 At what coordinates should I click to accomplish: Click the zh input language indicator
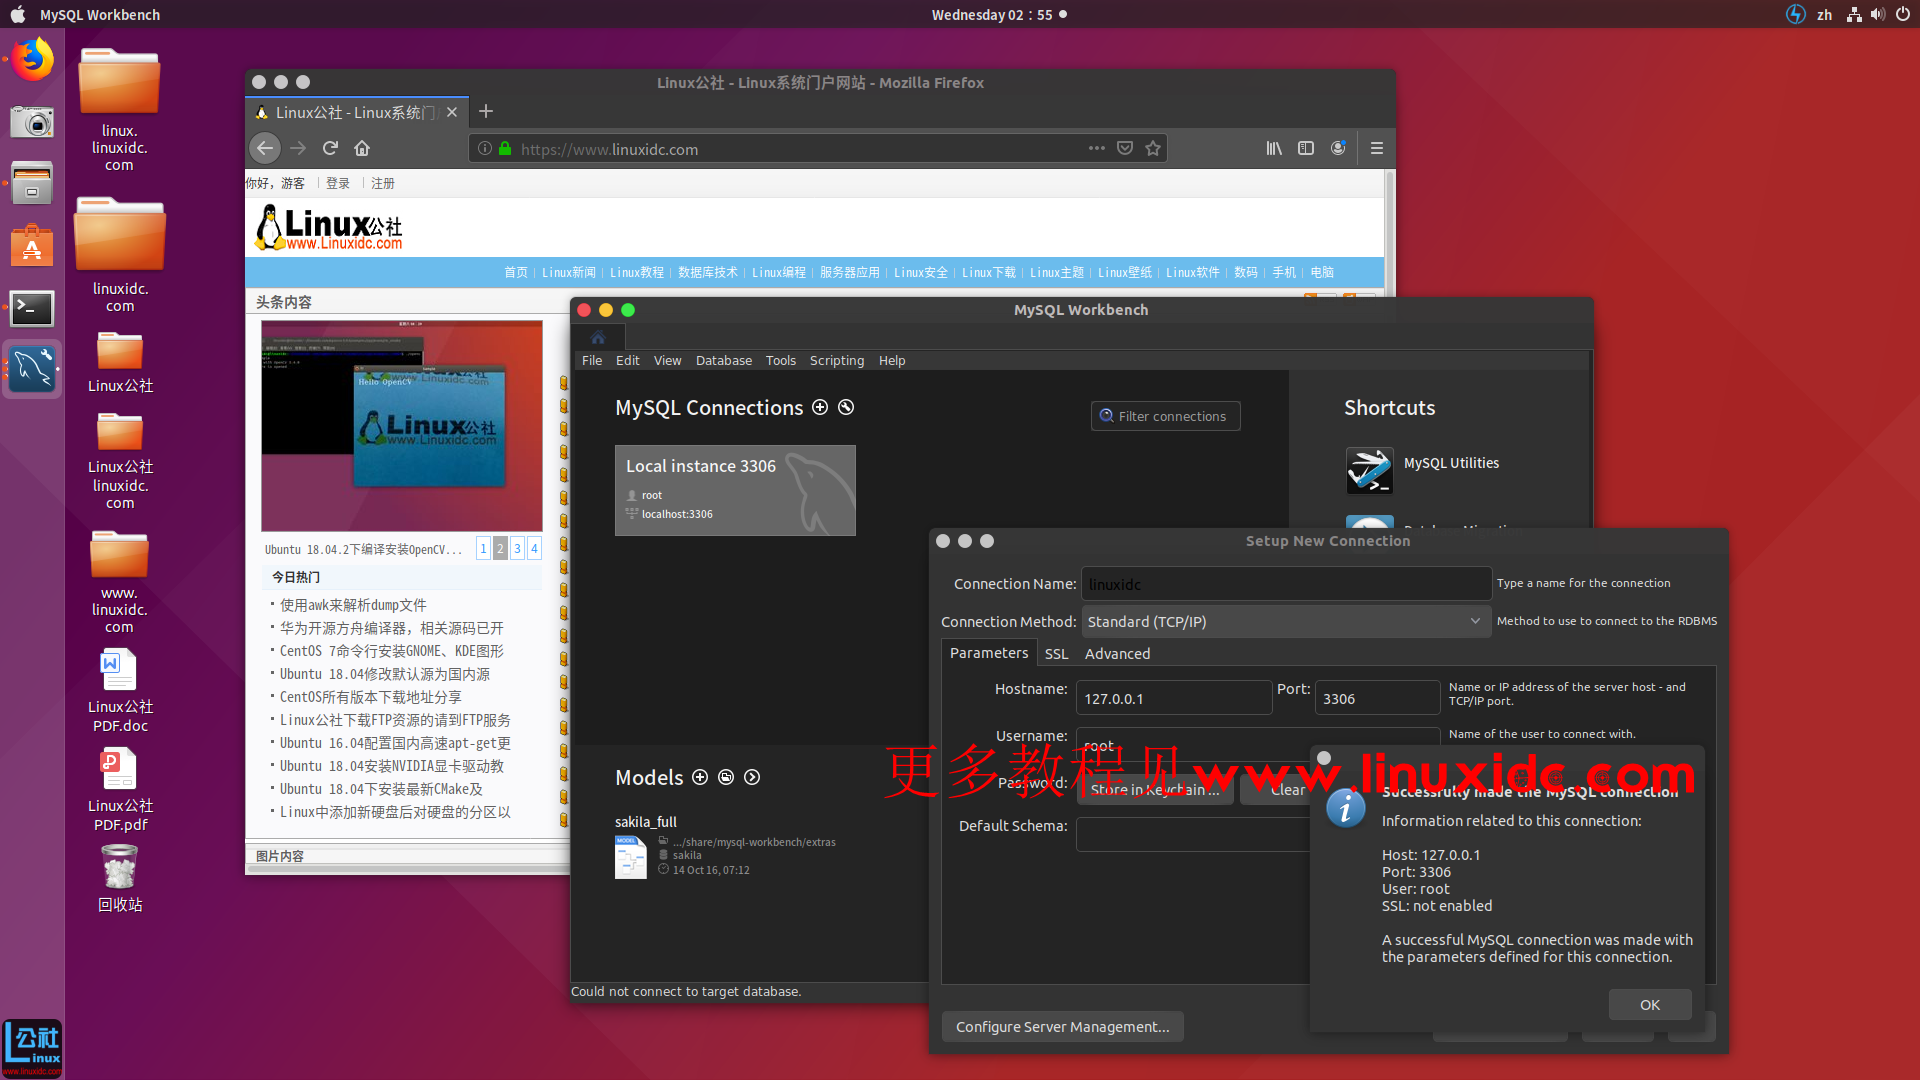(1825, 14)
